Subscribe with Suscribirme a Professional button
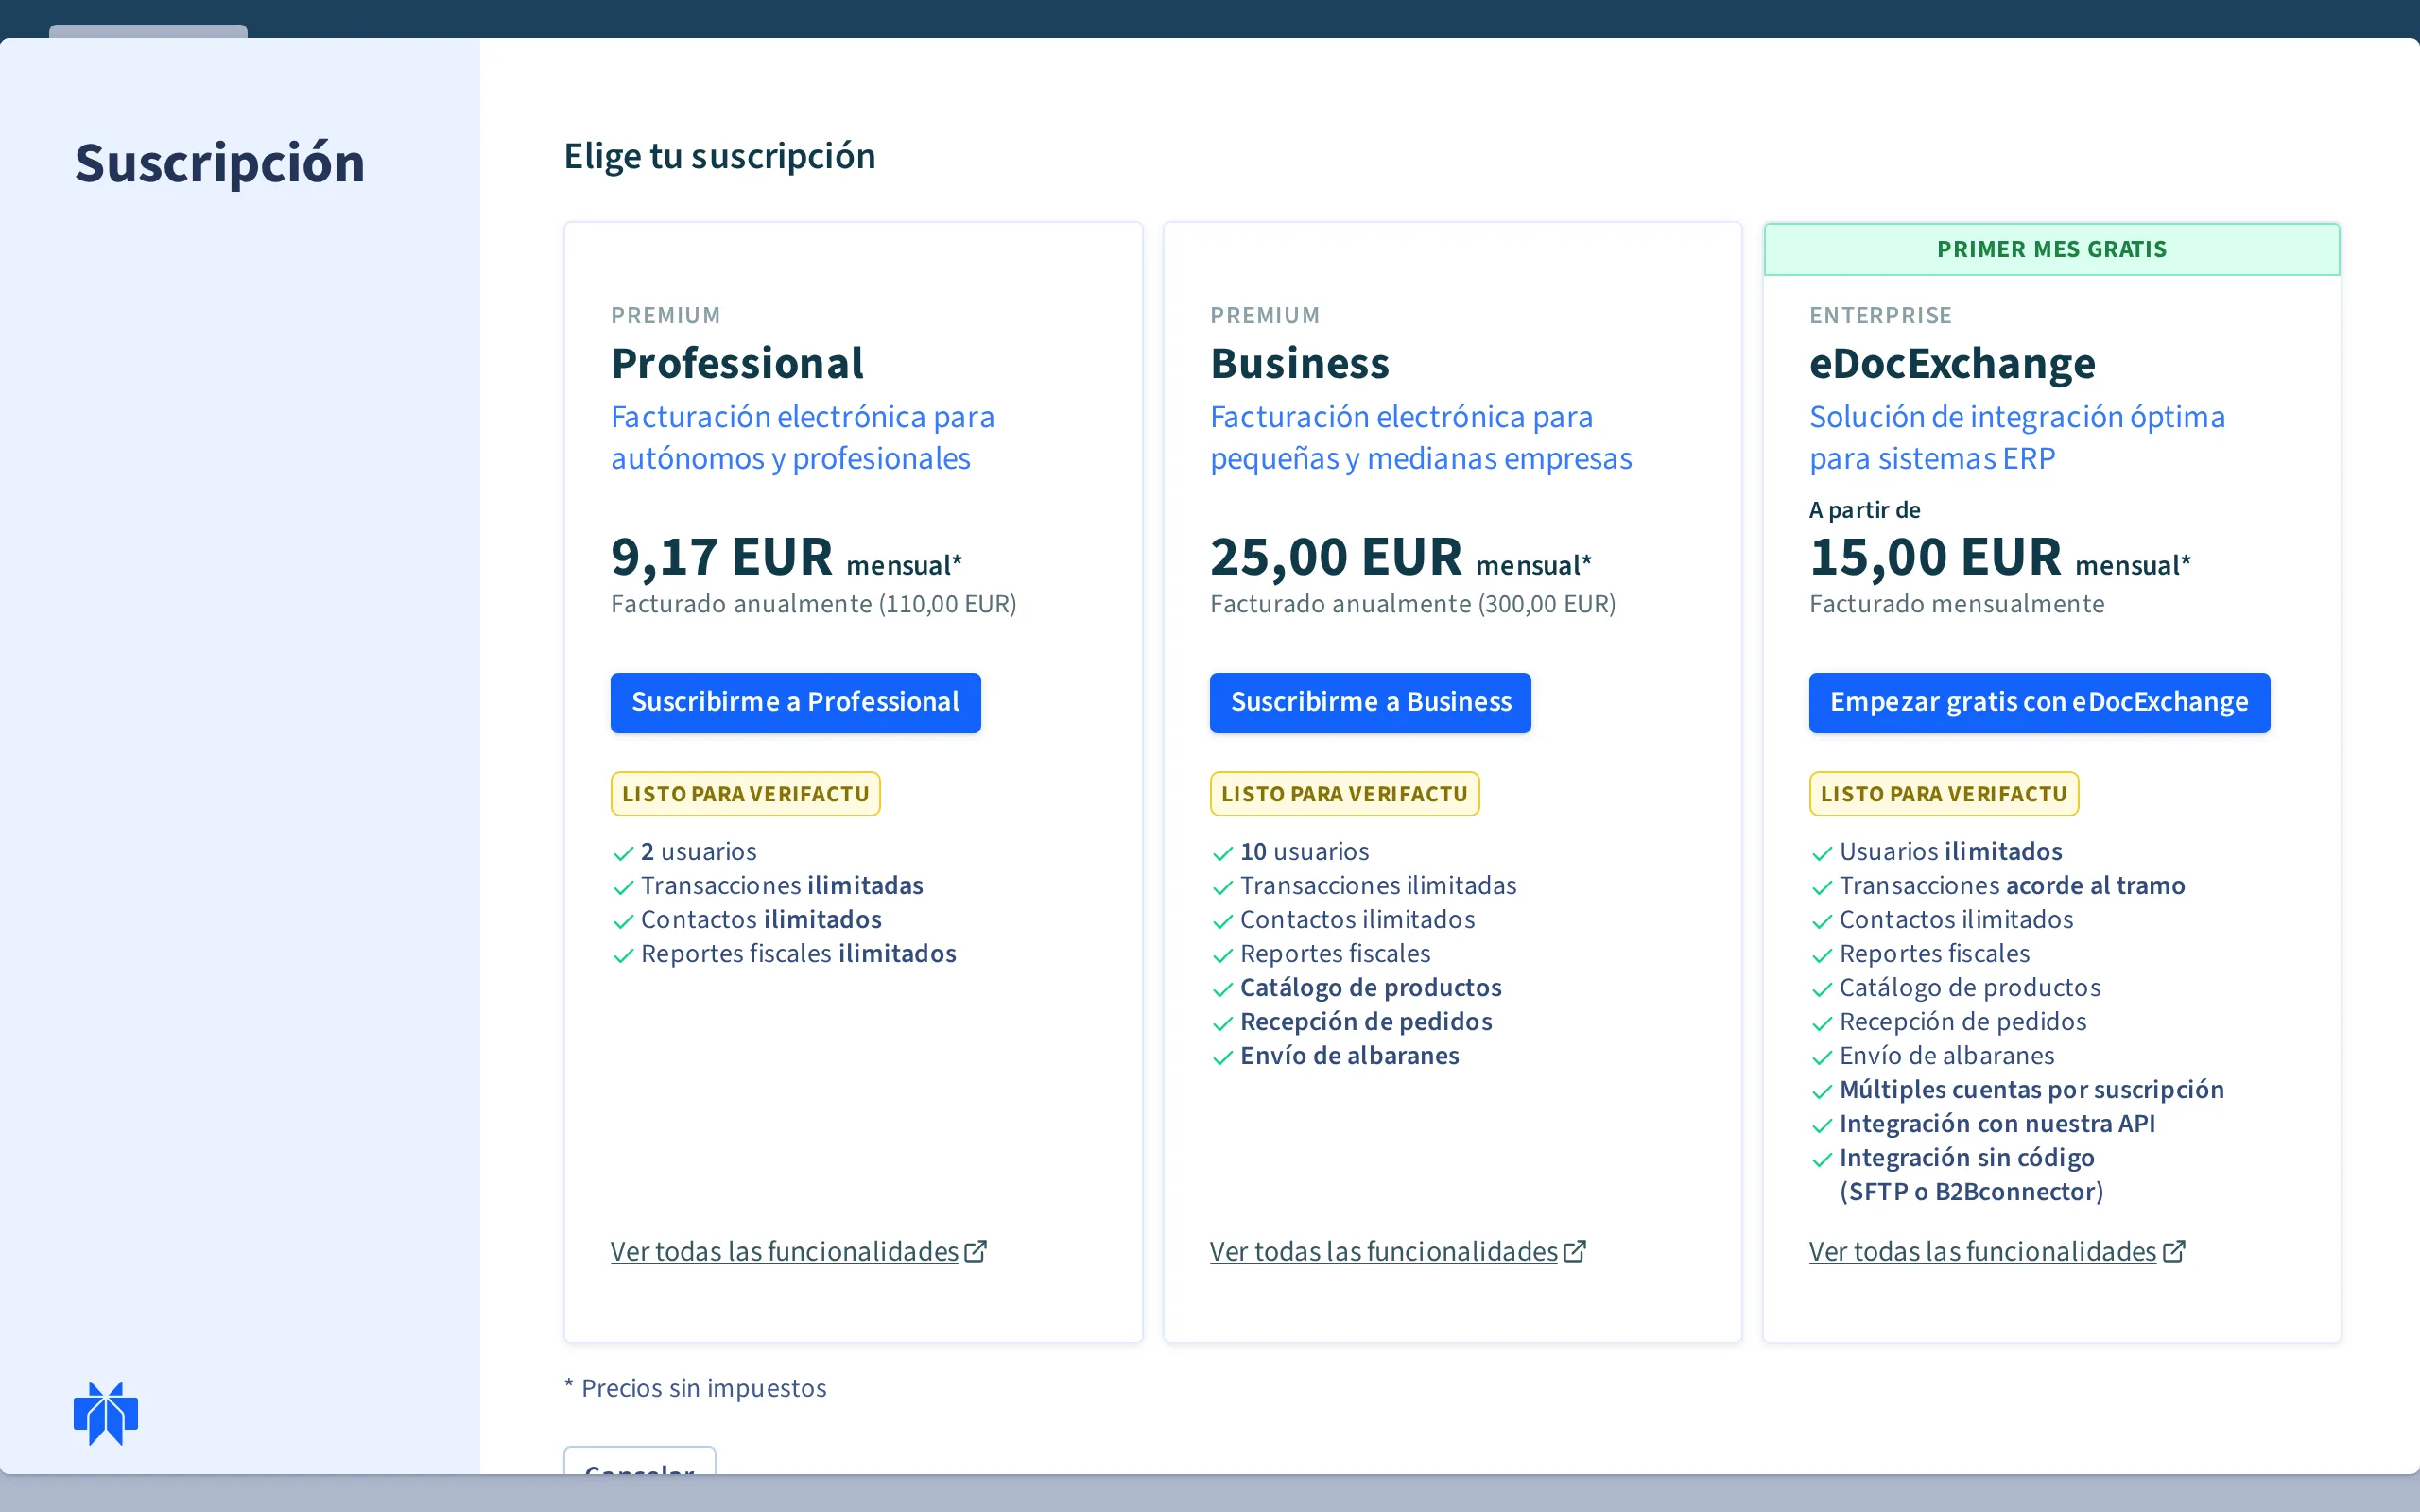2420x1512 pixels. (795, 702)
